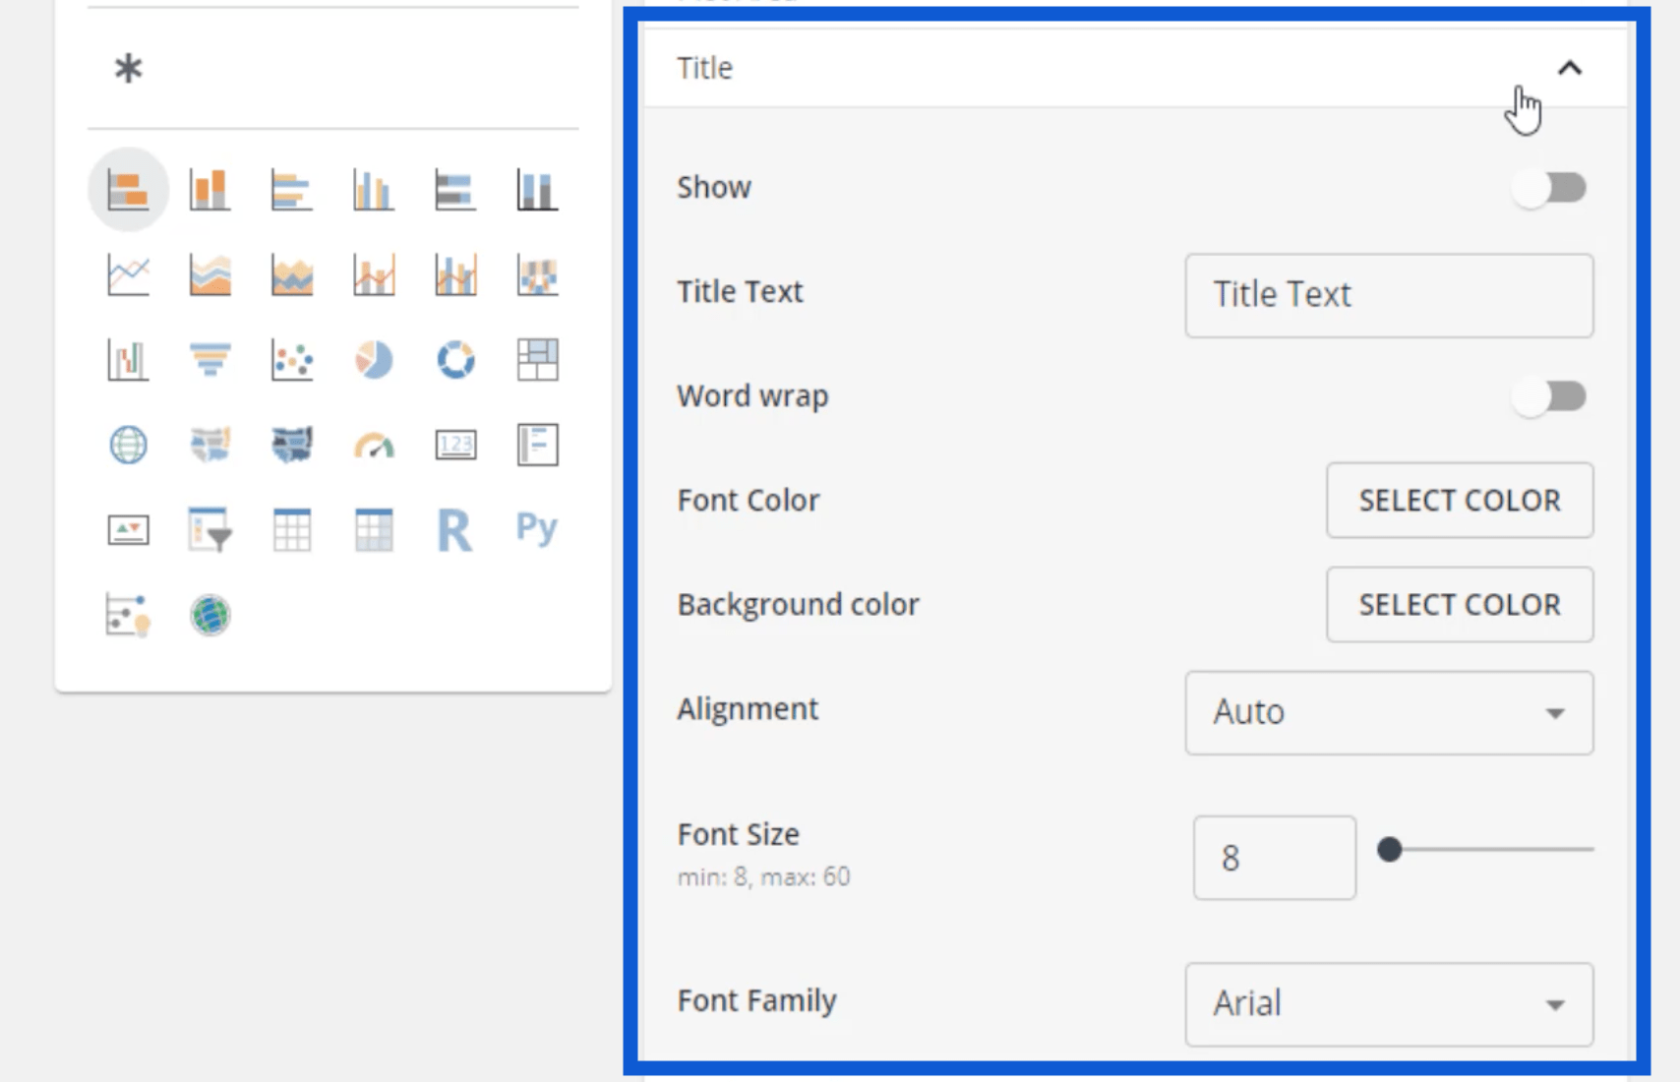Select the multi-row card visual
This screenshot has height=1082, width=1680.
(x=537, y=445)
